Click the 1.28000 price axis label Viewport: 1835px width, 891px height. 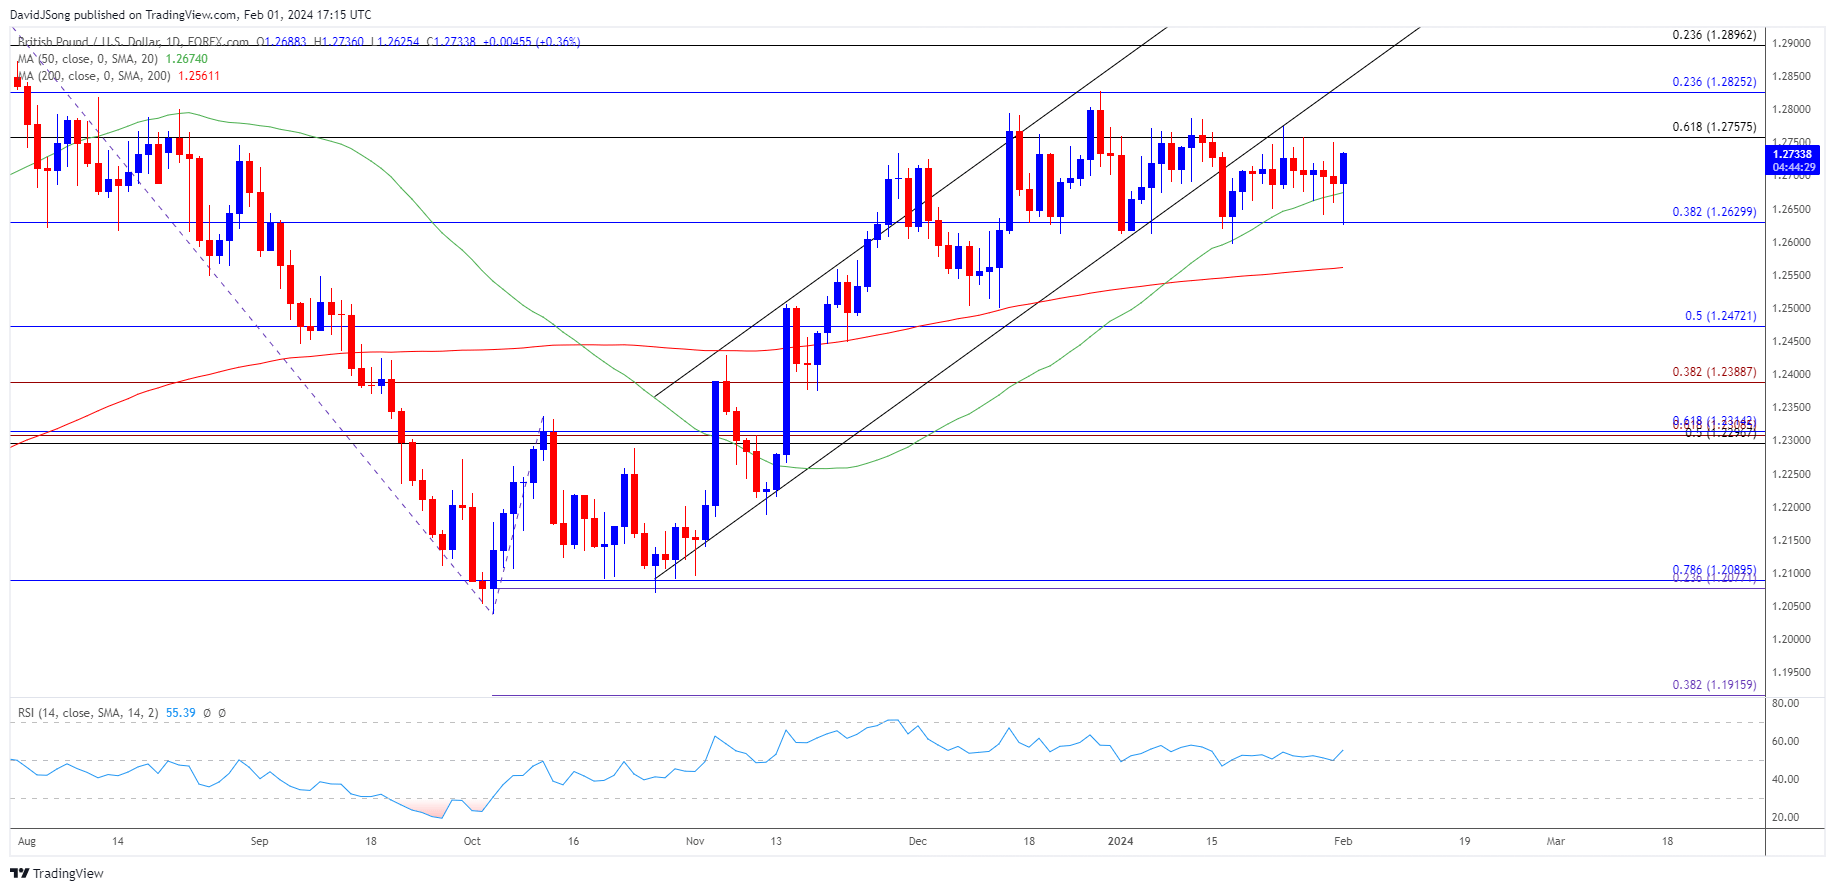tap(1791, 109)
